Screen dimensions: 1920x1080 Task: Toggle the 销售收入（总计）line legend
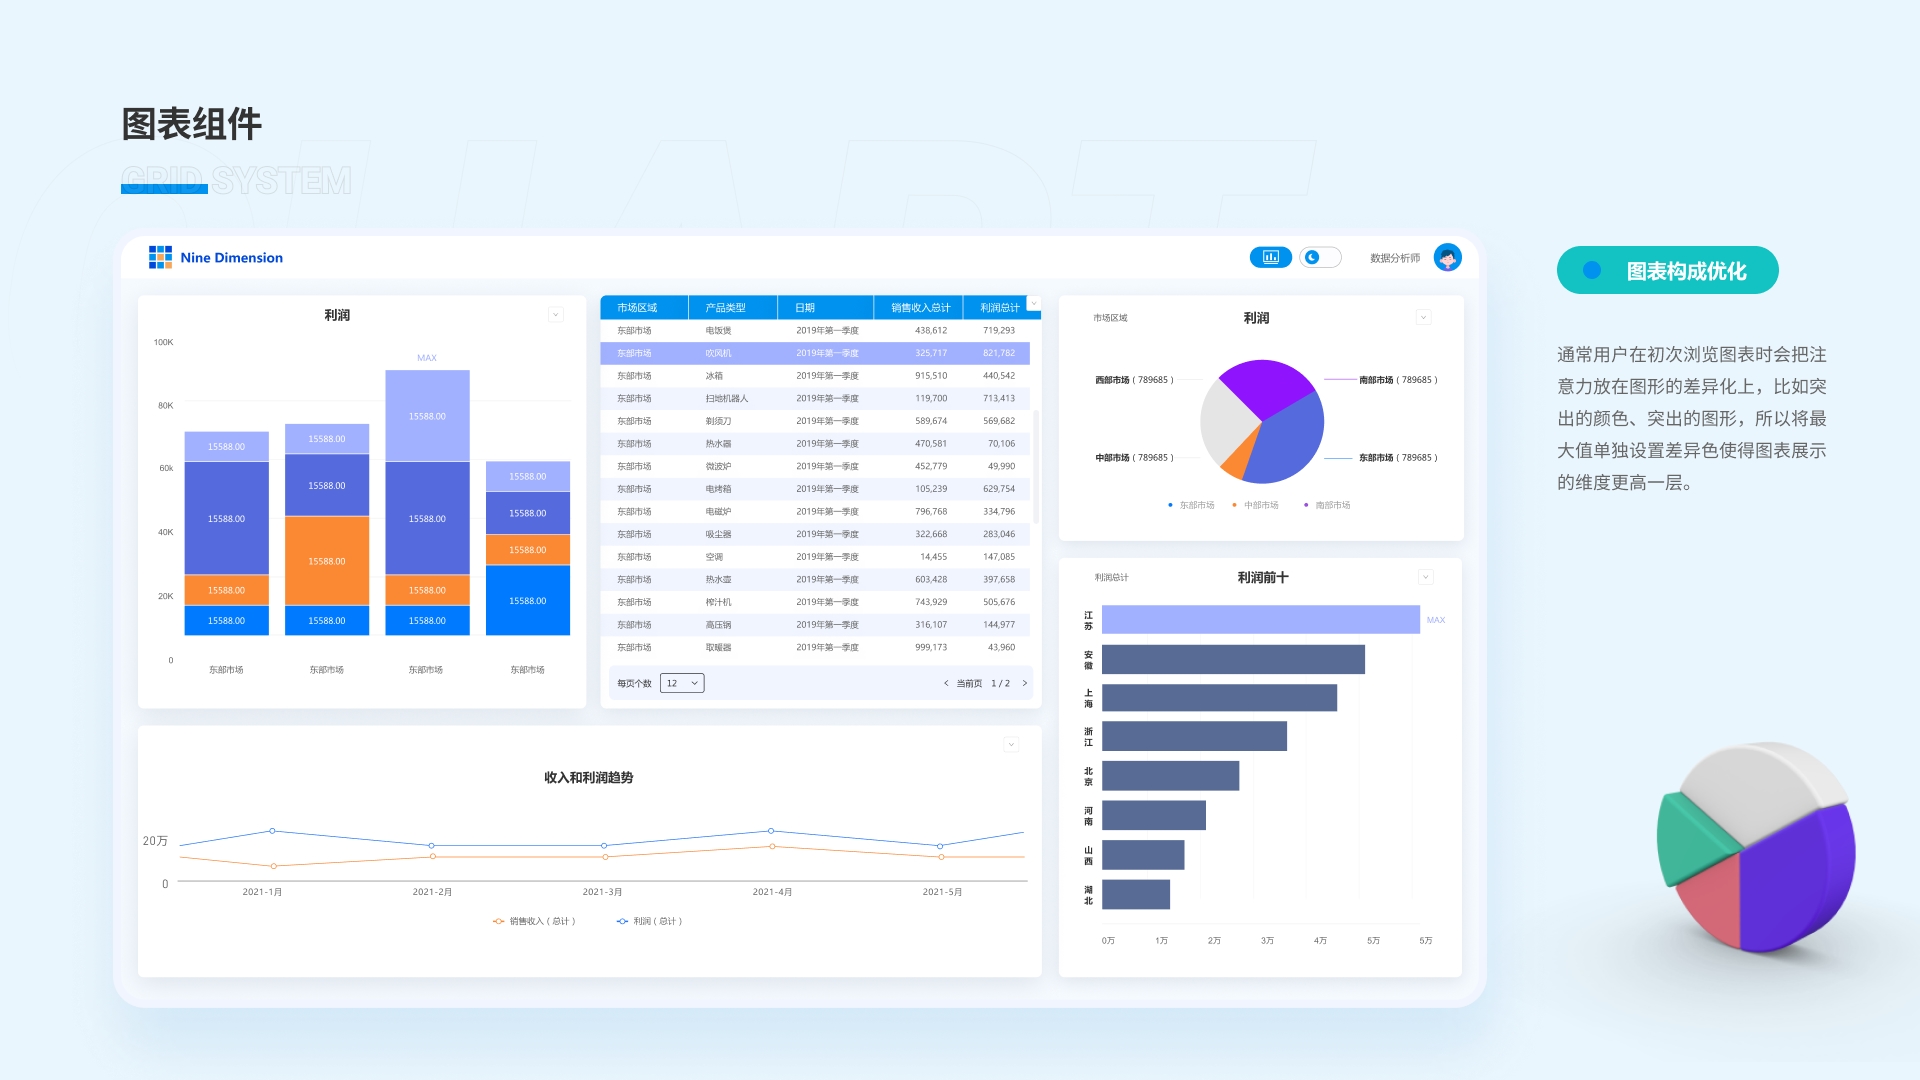click(x=535, y=921)
